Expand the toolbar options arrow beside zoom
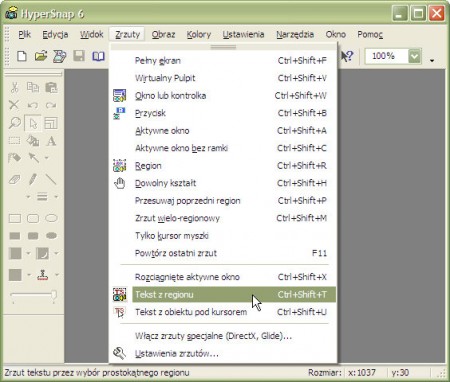 coord(432,61)
